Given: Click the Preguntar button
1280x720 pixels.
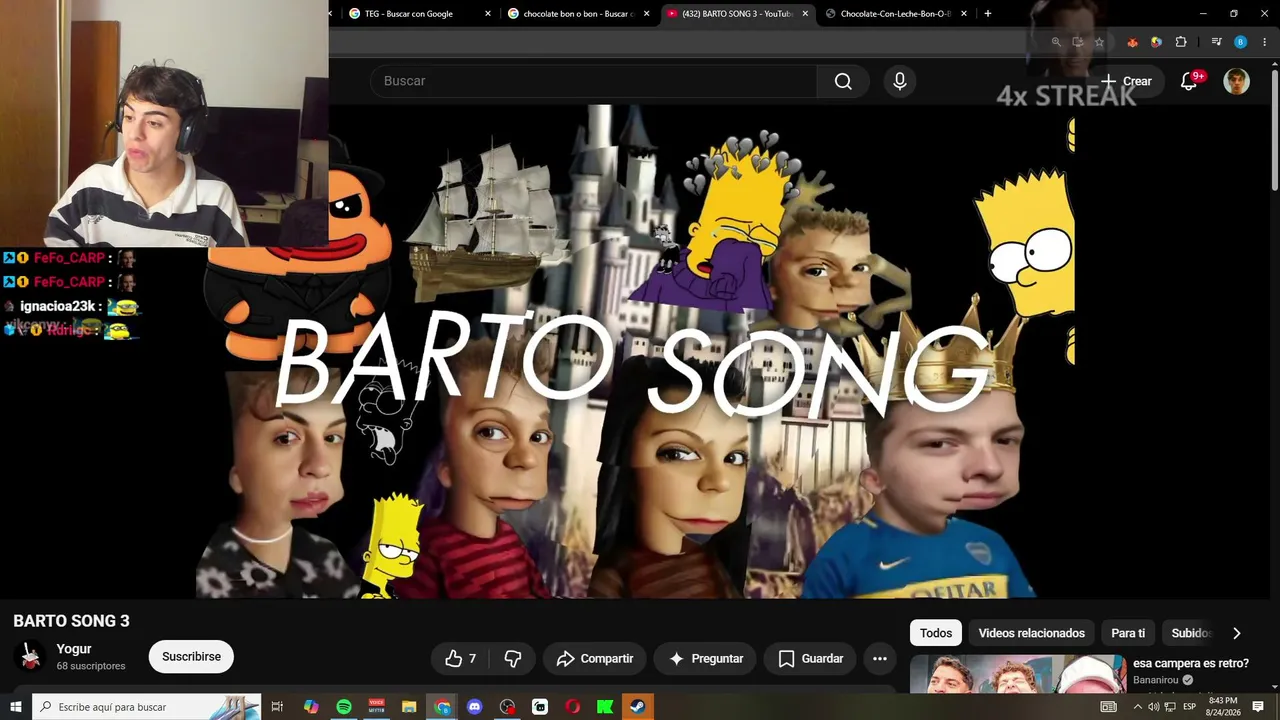Looking at the screenshot, I should (x=706, y=658).
